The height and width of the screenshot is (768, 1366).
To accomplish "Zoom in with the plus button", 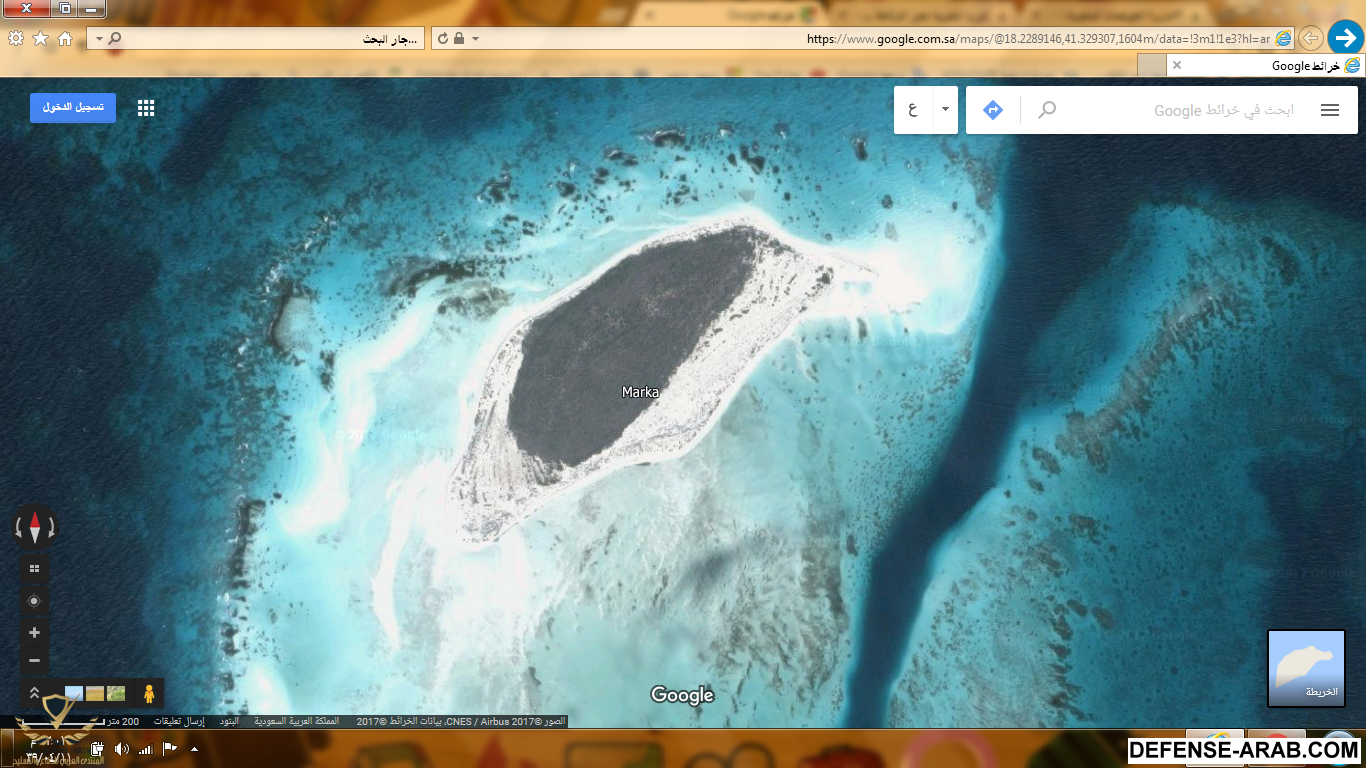I will [34, 633].
